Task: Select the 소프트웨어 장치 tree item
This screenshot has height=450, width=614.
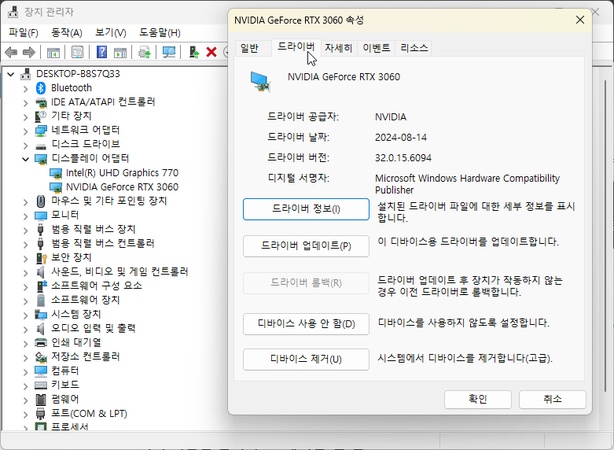Action: tap(85, 300)
